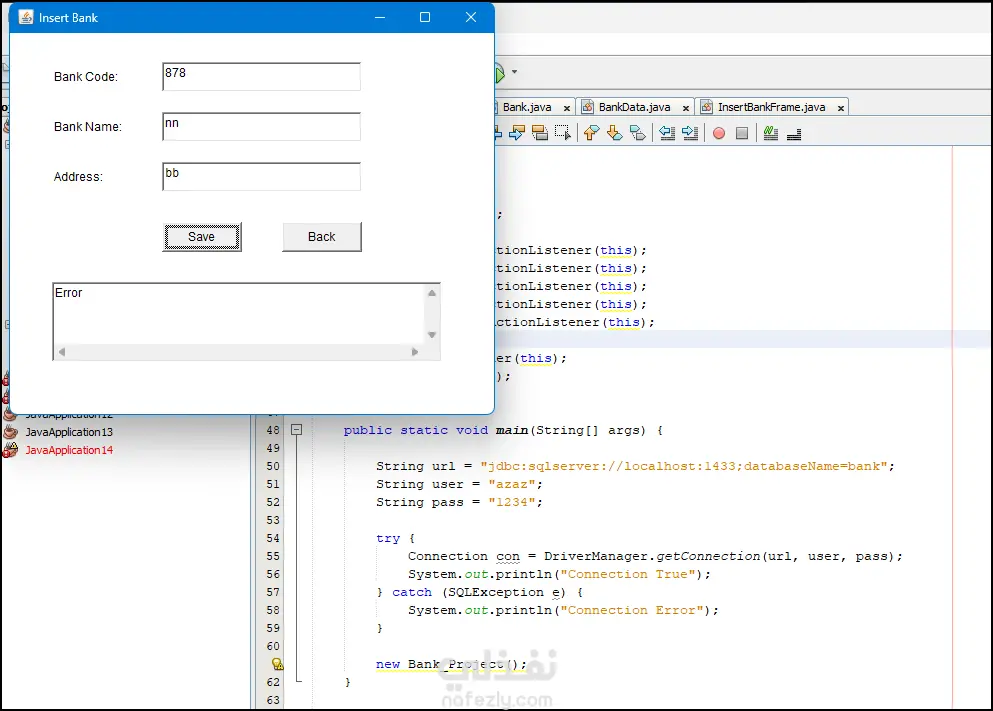Click the "azaz" user string
The image size is (993, 711).
click(512, 484)
